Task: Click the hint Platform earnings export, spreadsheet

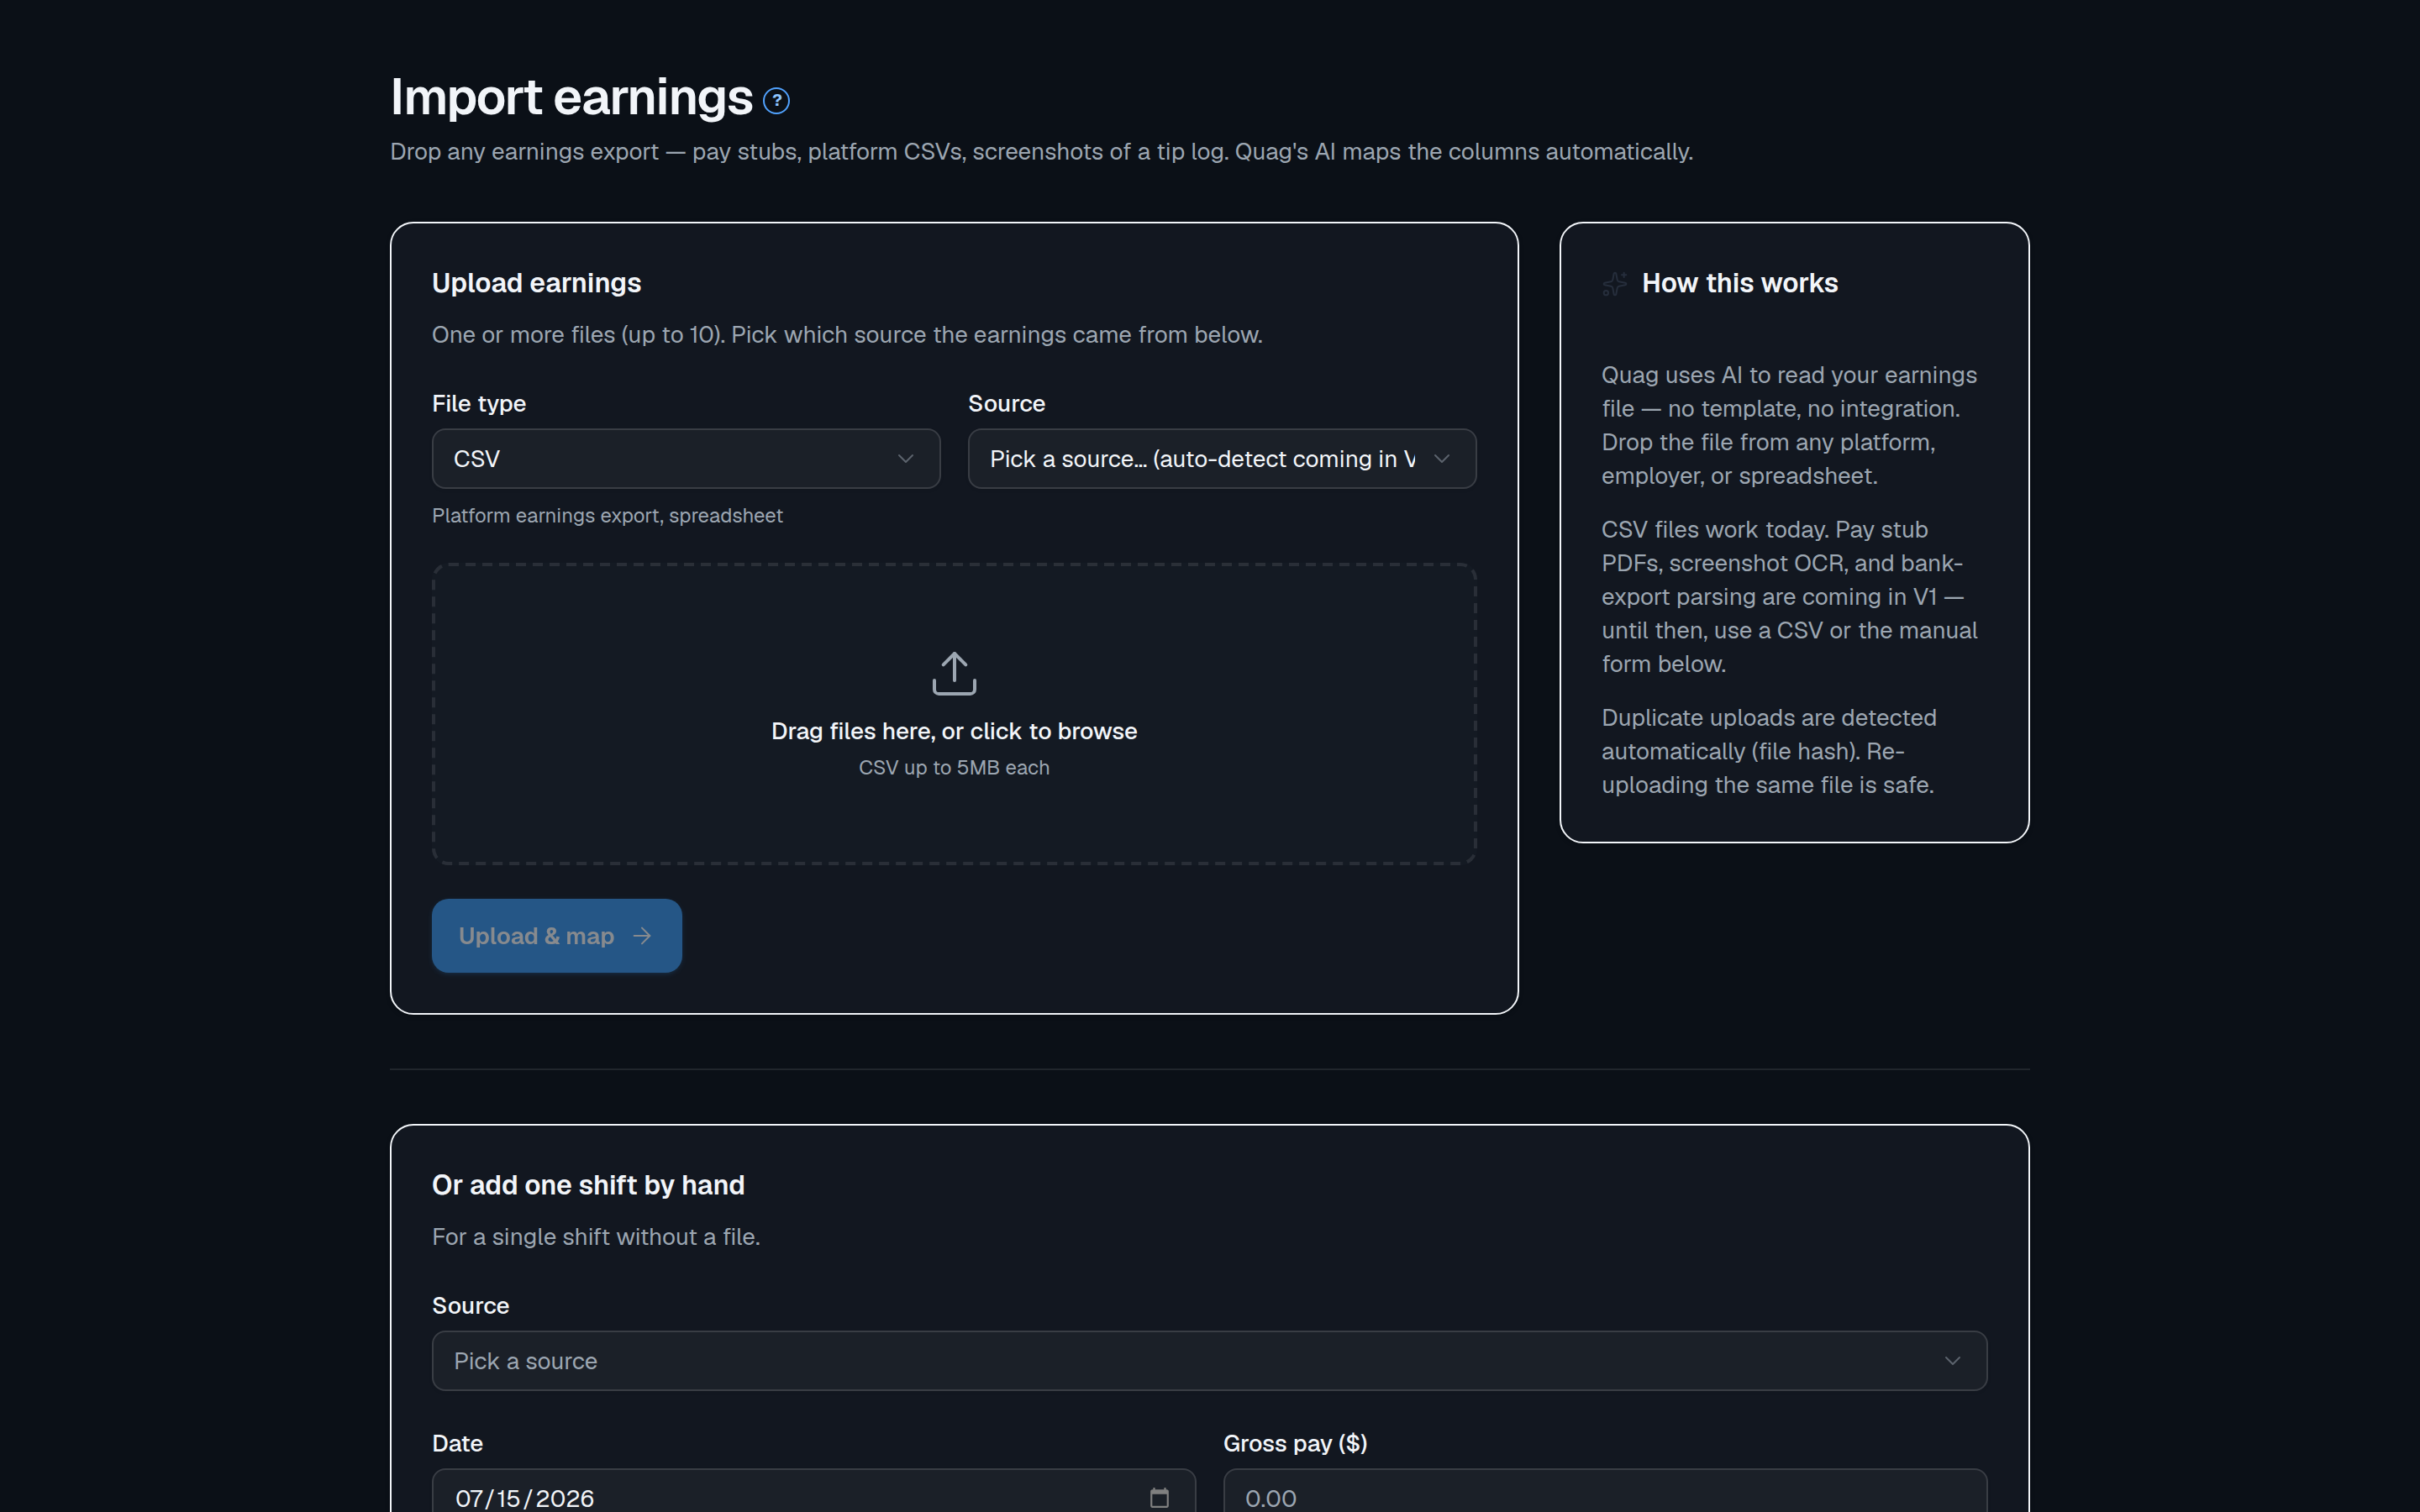Action: point(607,516)
